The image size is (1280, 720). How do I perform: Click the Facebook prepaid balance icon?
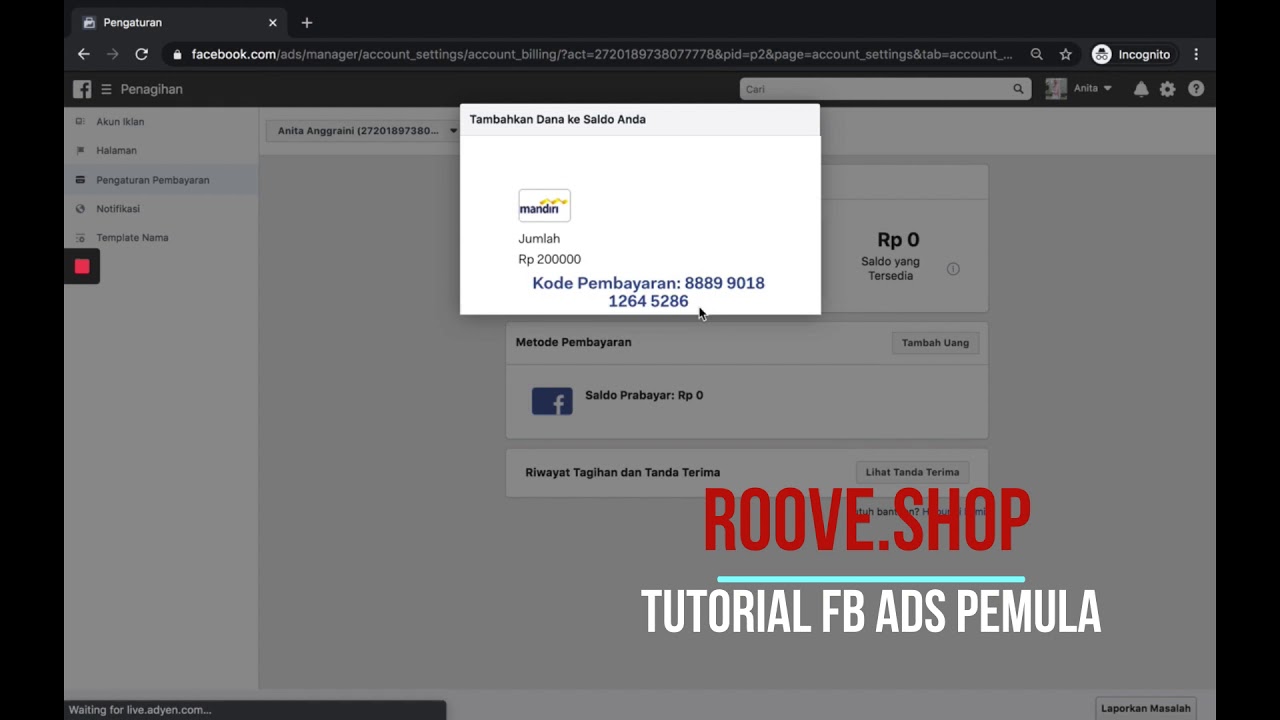click(552, 401)
